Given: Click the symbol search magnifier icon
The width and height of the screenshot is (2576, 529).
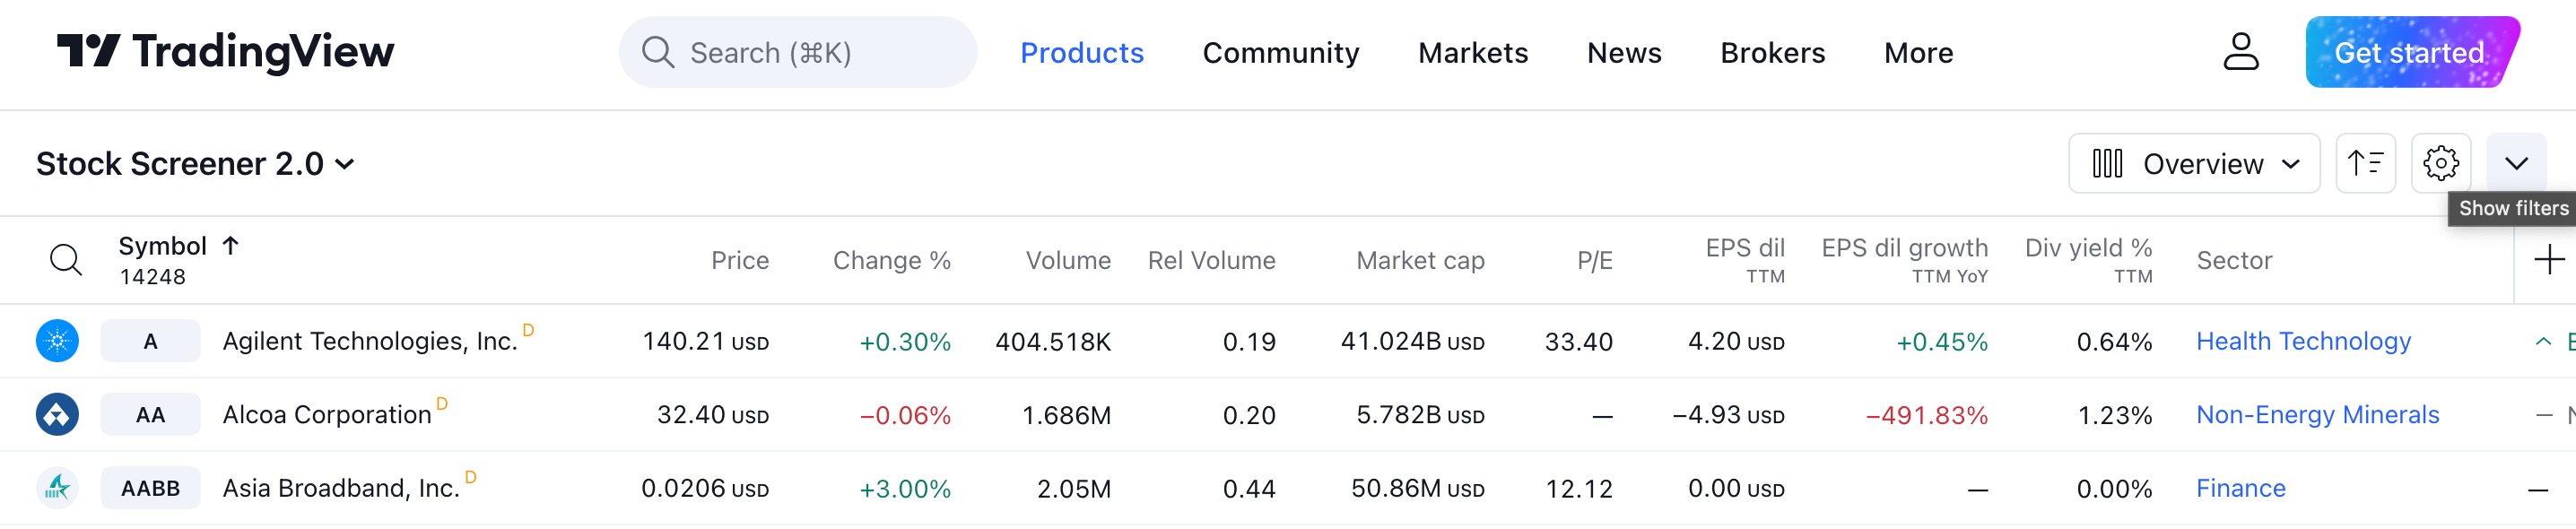Looking at the screenshot, I should click(x=66, y=260).
